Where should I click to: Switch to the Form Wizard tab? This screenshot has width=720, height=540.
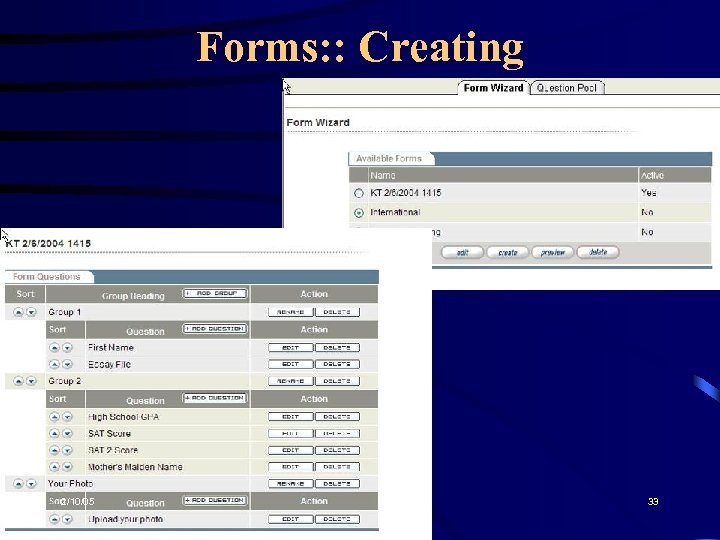coord(493,88)
